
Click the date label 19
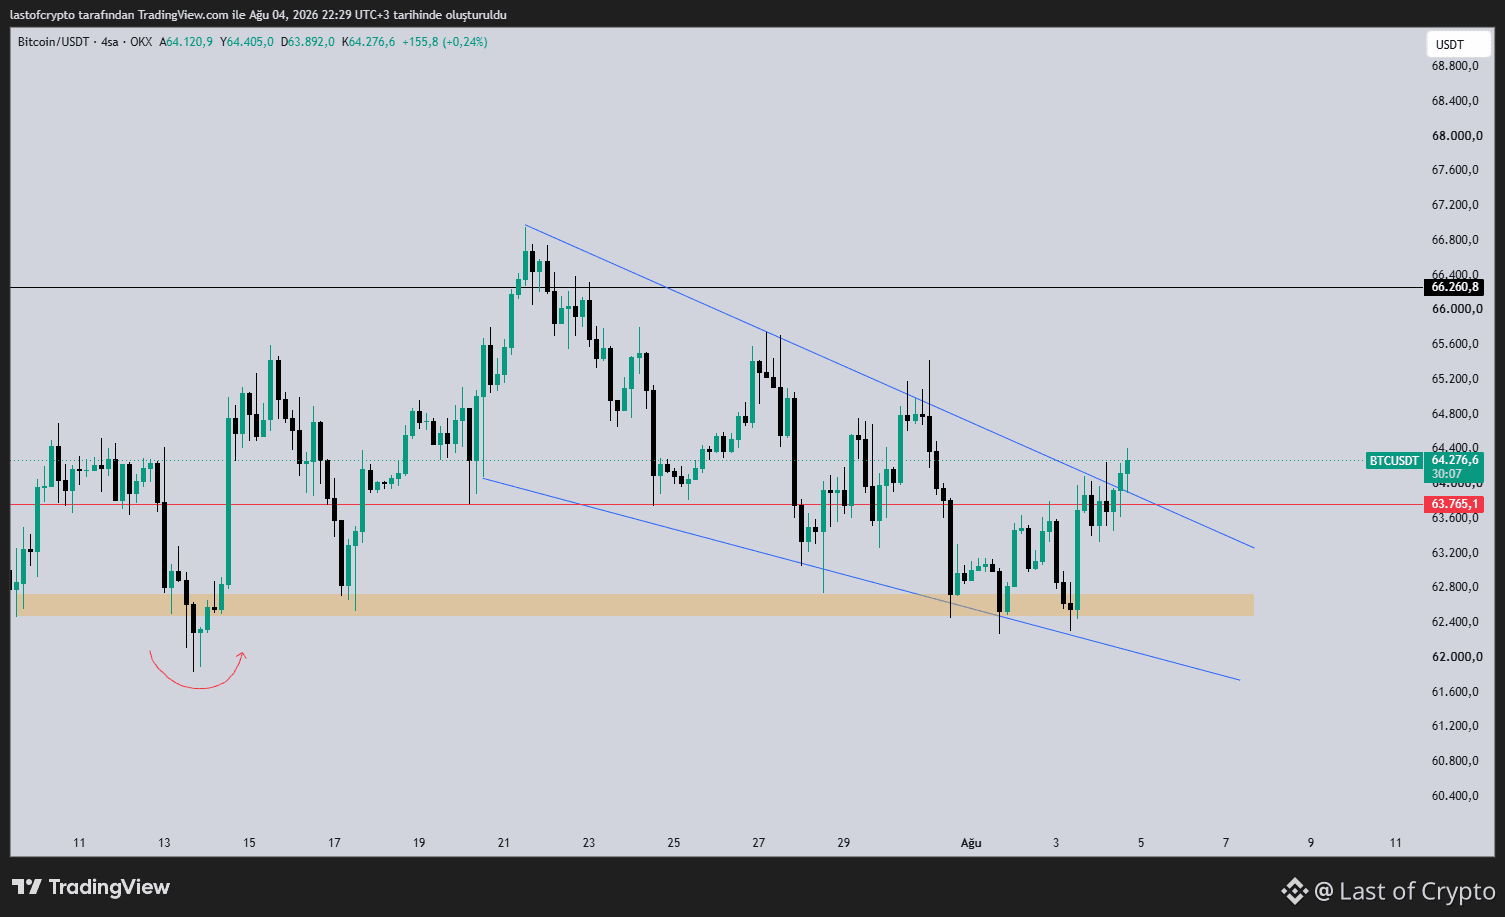tap(419, 843)
